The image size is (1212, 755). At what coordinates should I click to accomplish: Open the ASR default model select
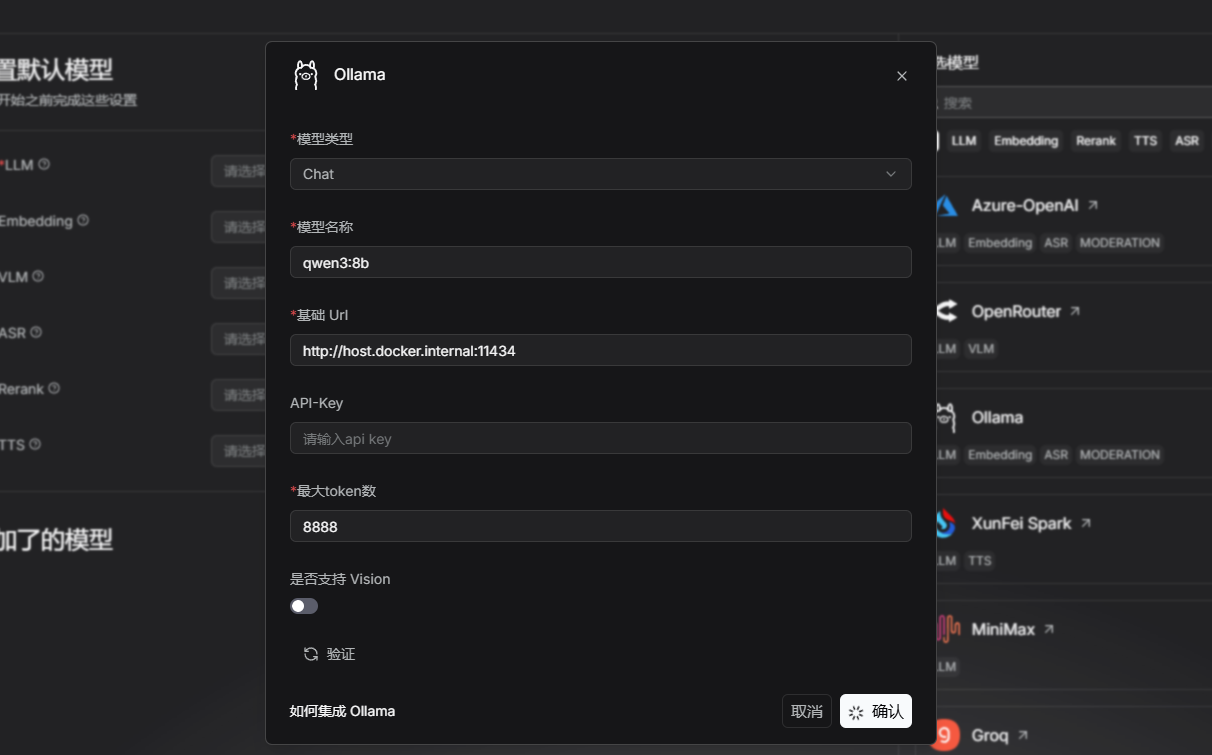point(238,339)
